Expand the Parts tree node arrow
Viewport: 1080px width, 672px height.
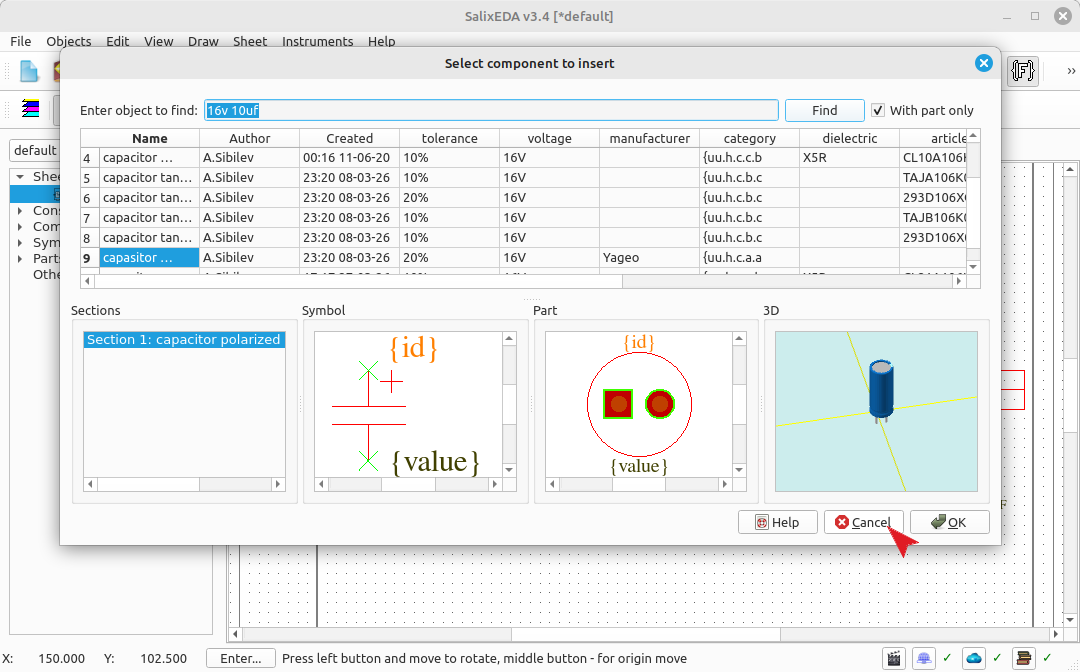20,259
